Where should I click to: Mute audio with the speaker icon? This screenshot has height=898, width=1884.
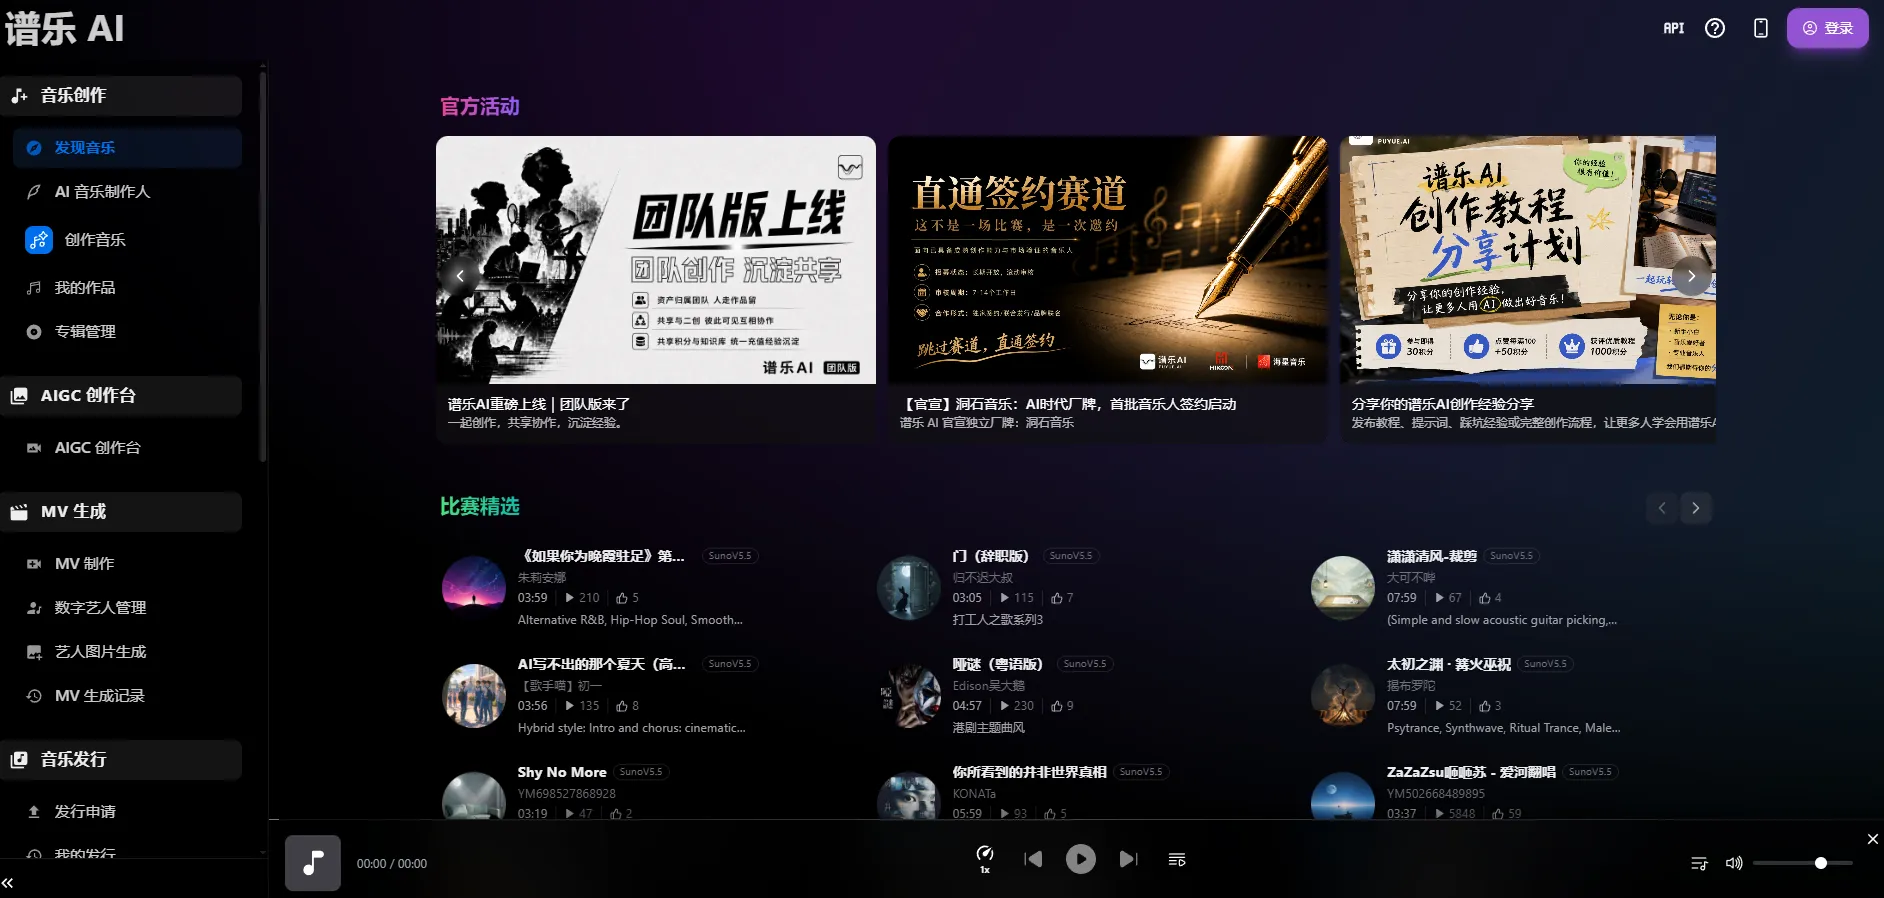pyautogui.click(x=1734, y=863)
